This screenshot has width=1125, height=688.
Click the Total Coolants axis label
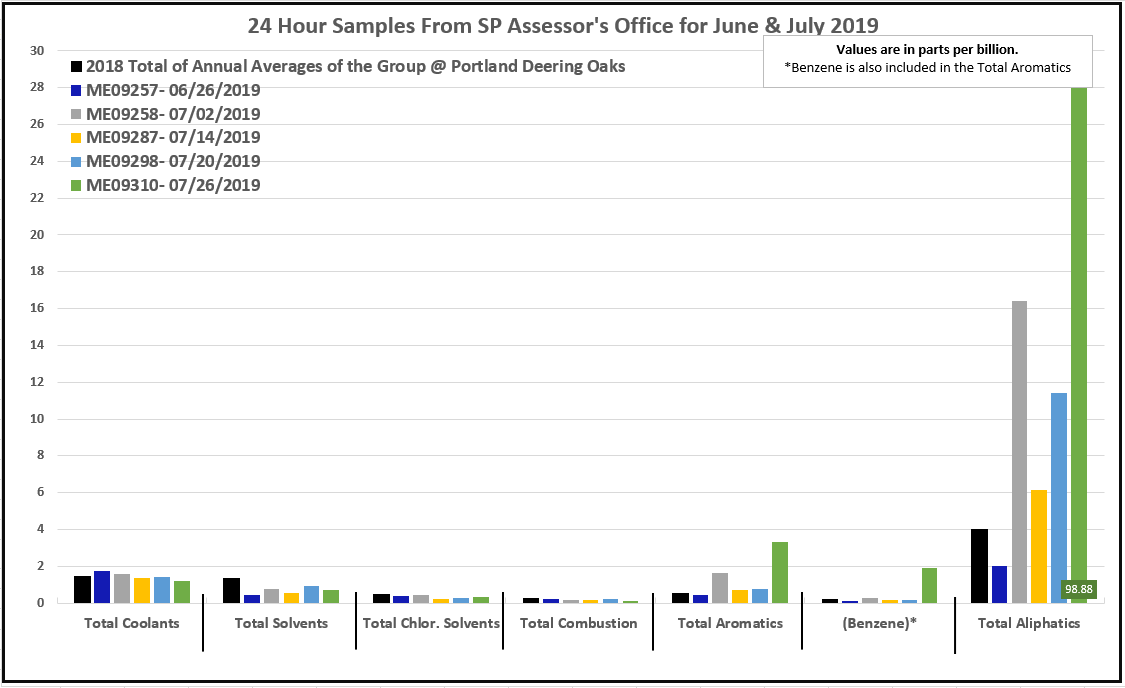133,623
